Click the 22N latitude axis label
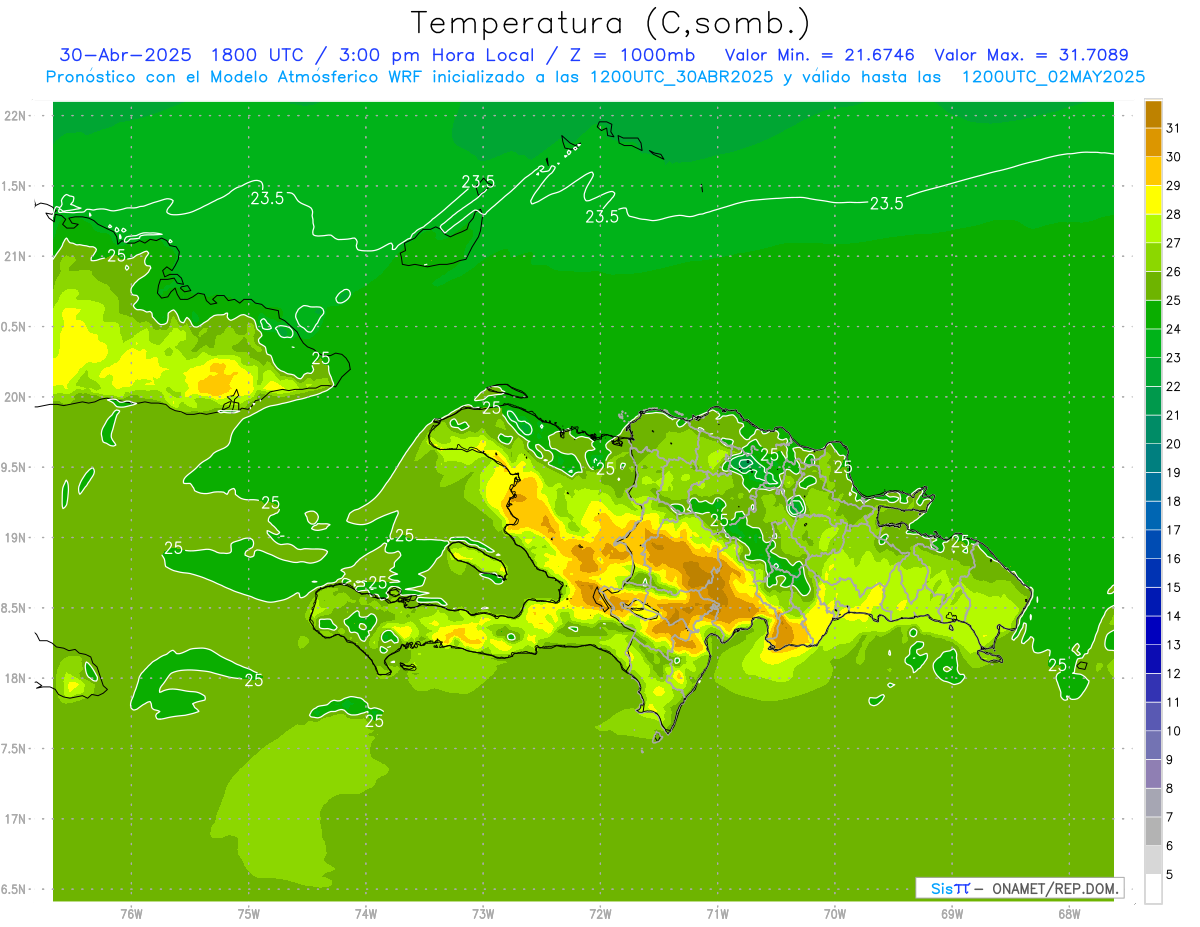 tap(17, 116)
